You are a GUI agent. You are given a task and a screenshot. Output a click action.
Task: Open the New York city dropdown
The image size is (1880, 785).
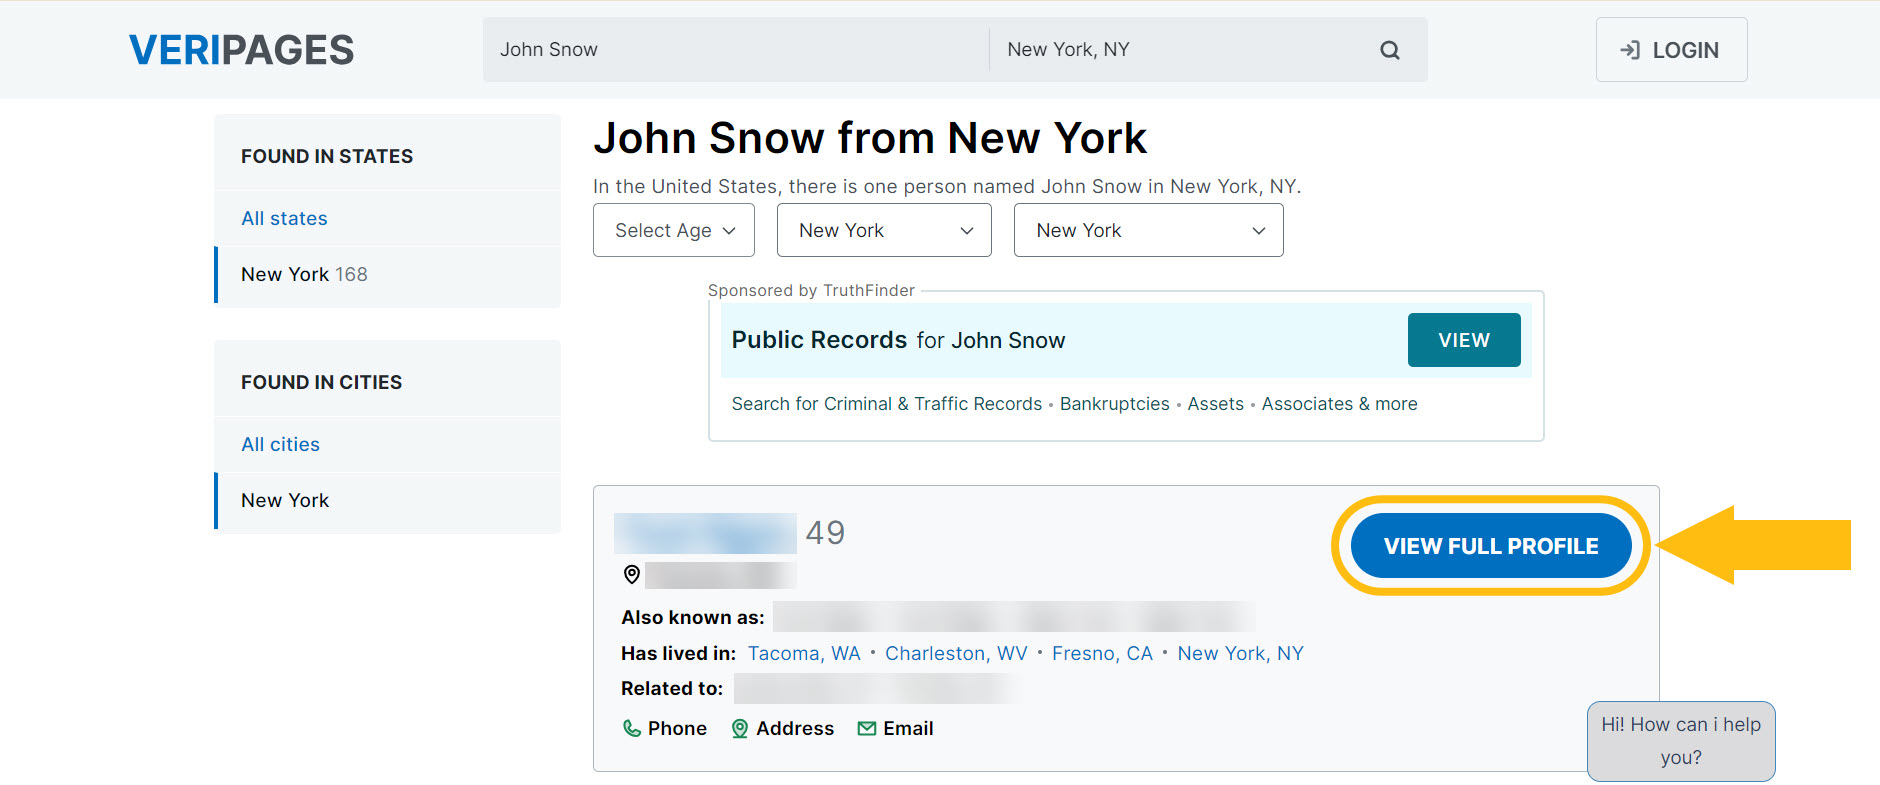tap(1148, 231)
